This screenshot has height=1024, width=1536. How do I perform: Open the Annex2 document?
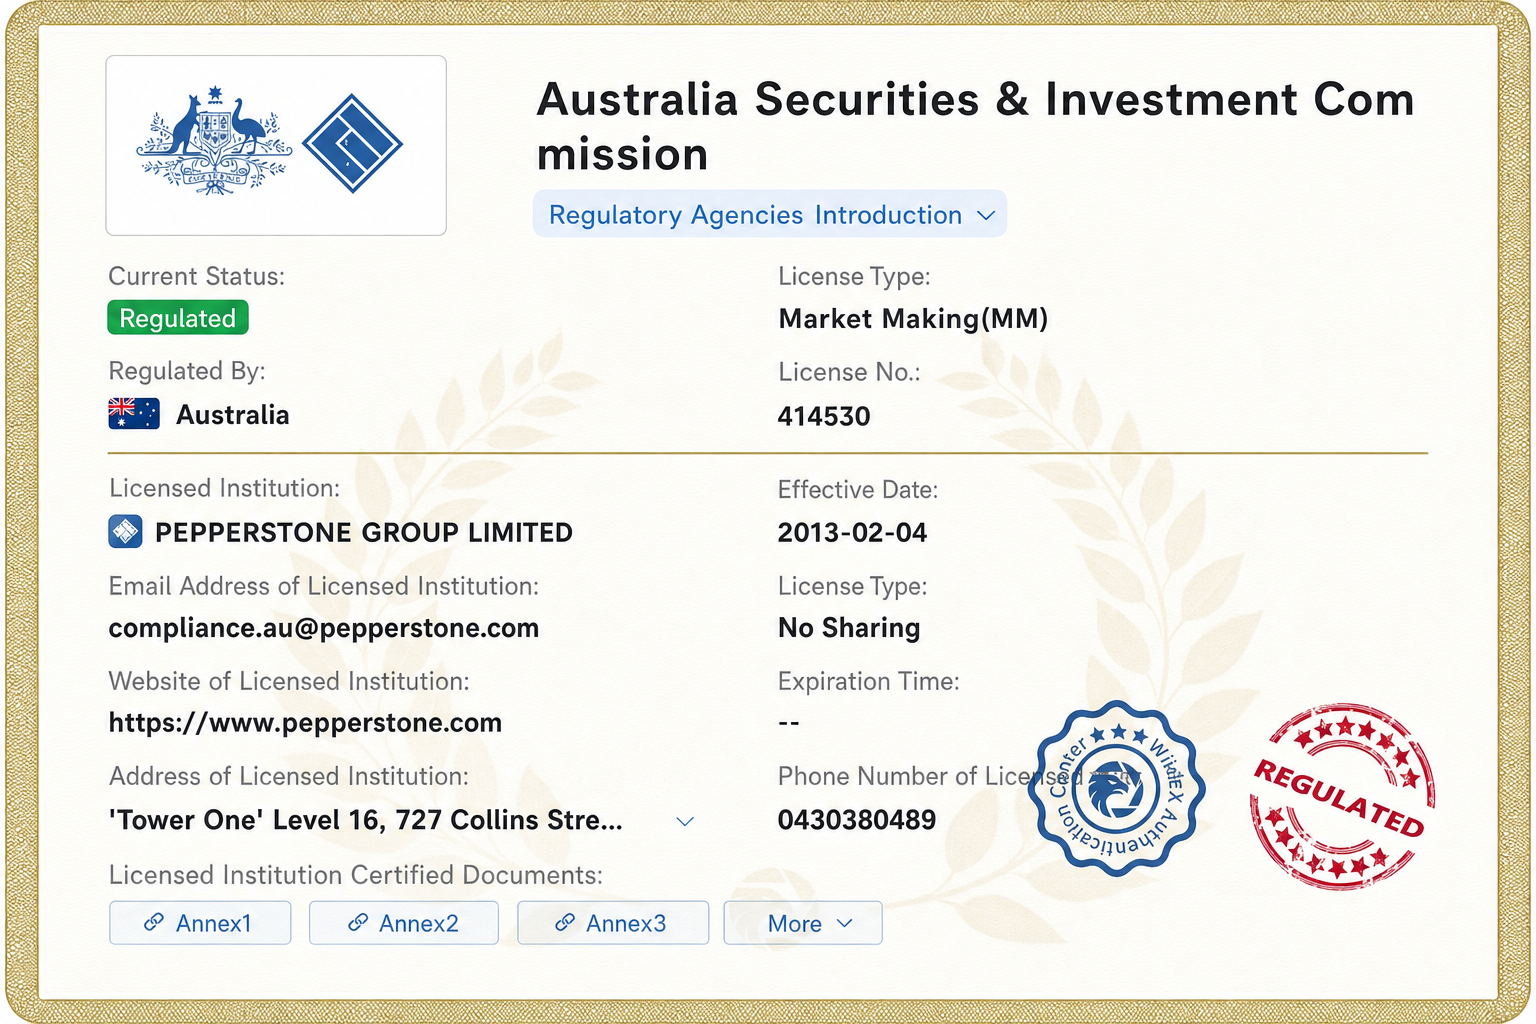[x=404, y=923]
